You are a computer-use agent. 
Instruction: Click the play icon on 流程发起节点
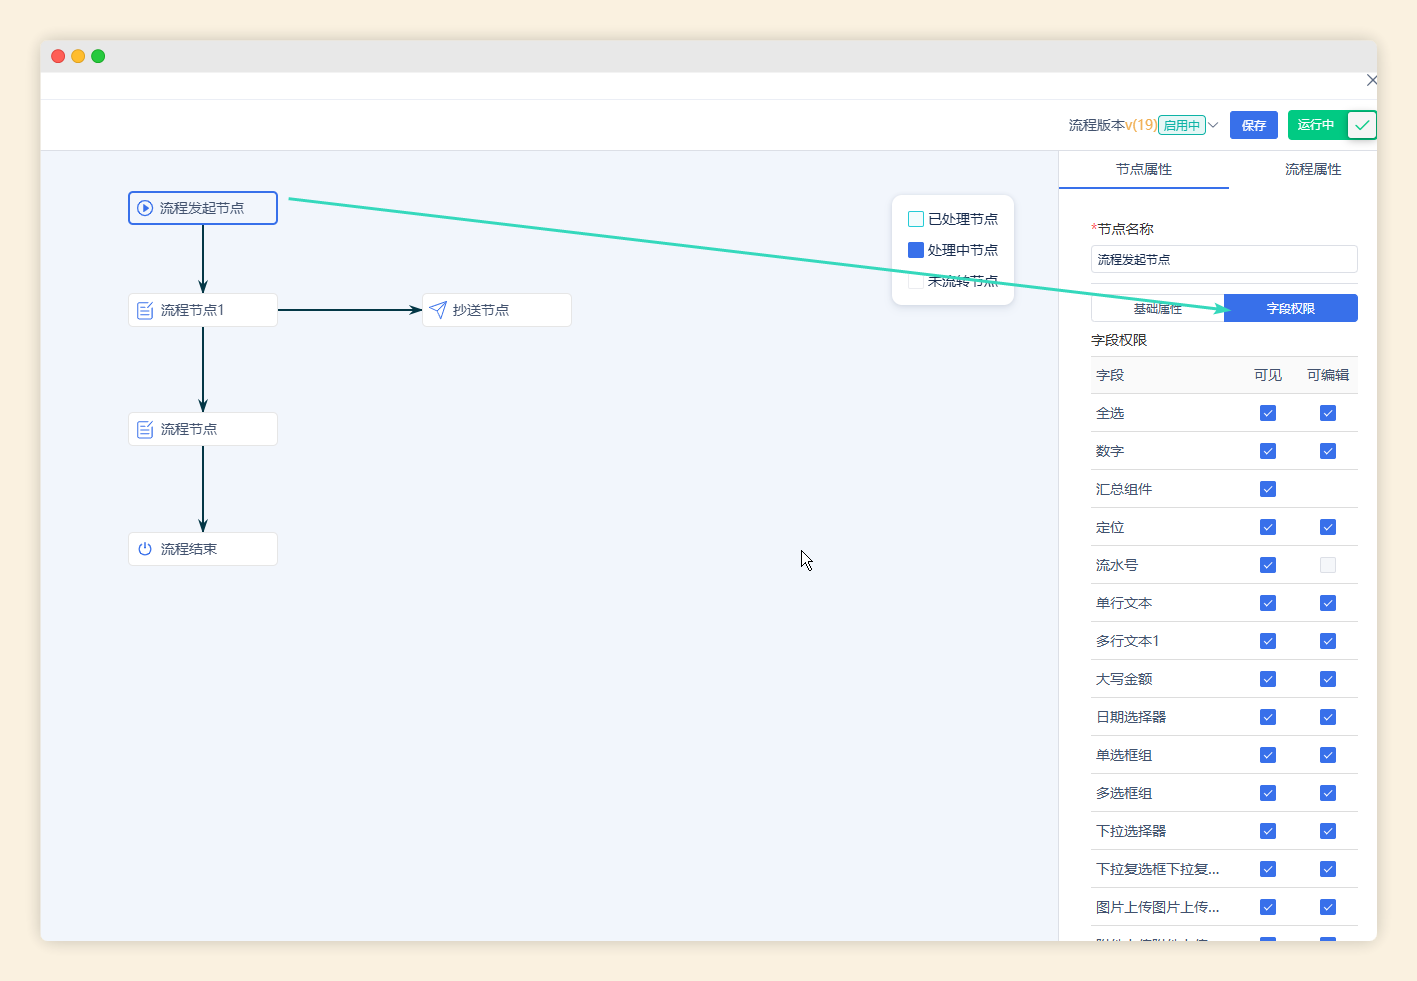tap(145, 208)
